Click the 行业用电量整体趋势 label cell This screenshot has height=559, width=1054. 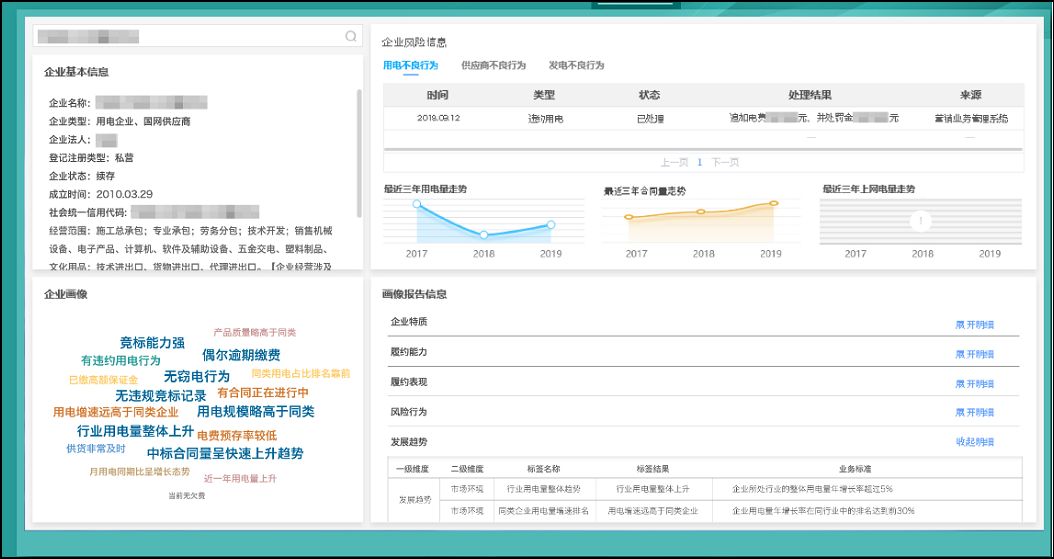[544, 488]
